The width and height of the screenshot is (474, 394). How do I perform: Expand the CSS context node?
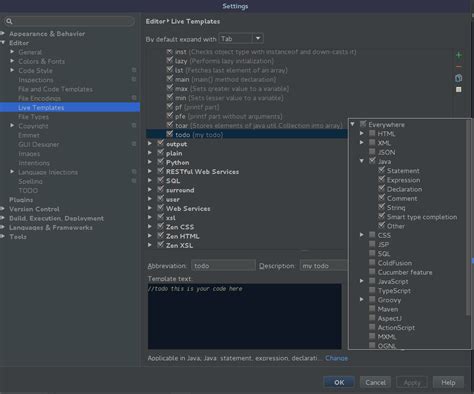click(362, 235)
